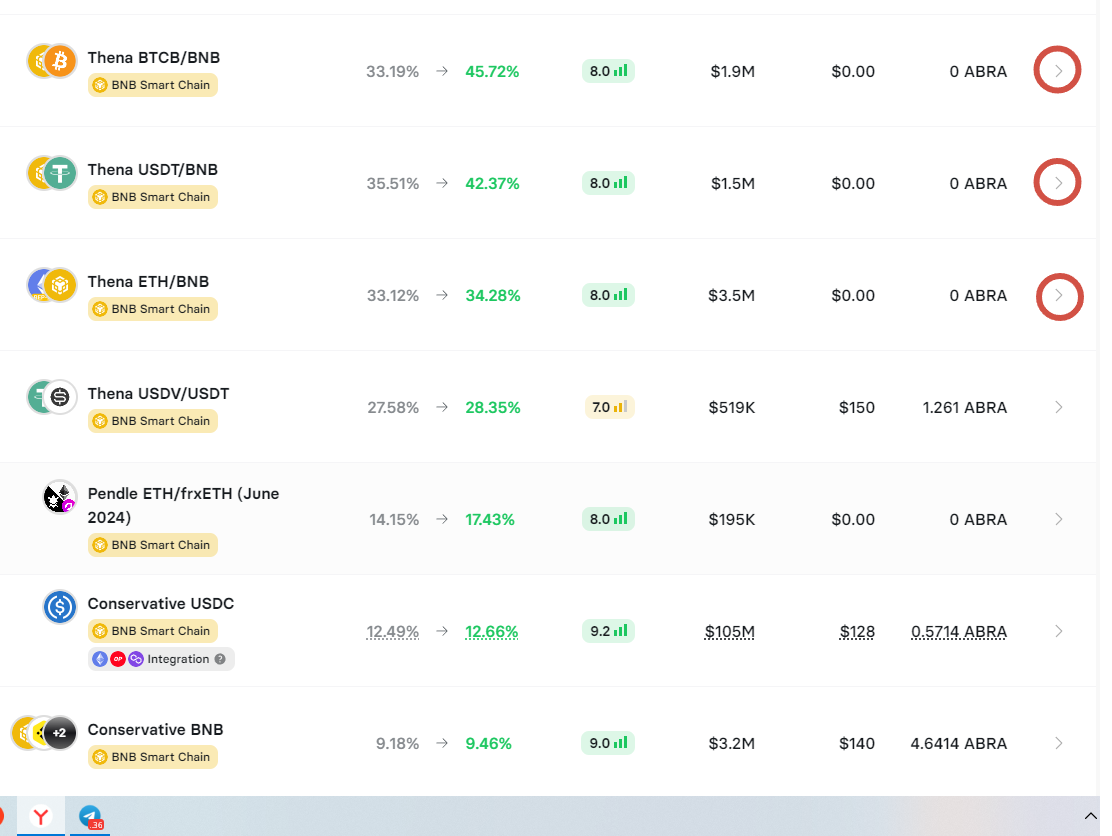Click the $150 deposit value

[x=857, y=408]
